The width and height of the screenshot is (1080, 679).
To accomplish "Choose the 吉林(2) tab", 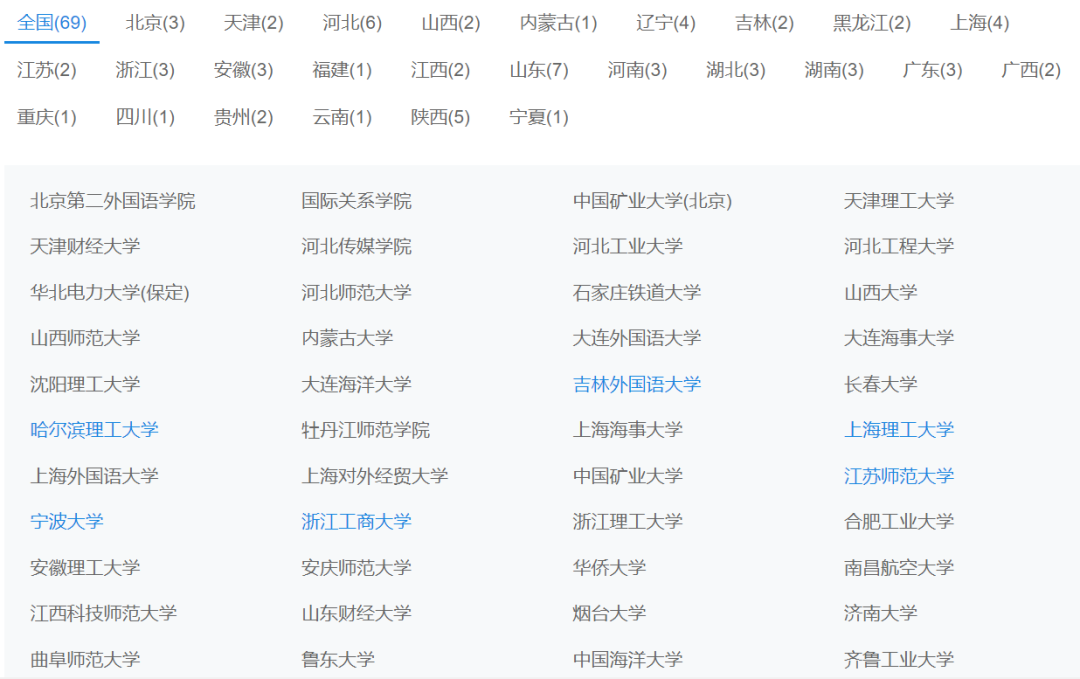I will [x=765, y=23].
